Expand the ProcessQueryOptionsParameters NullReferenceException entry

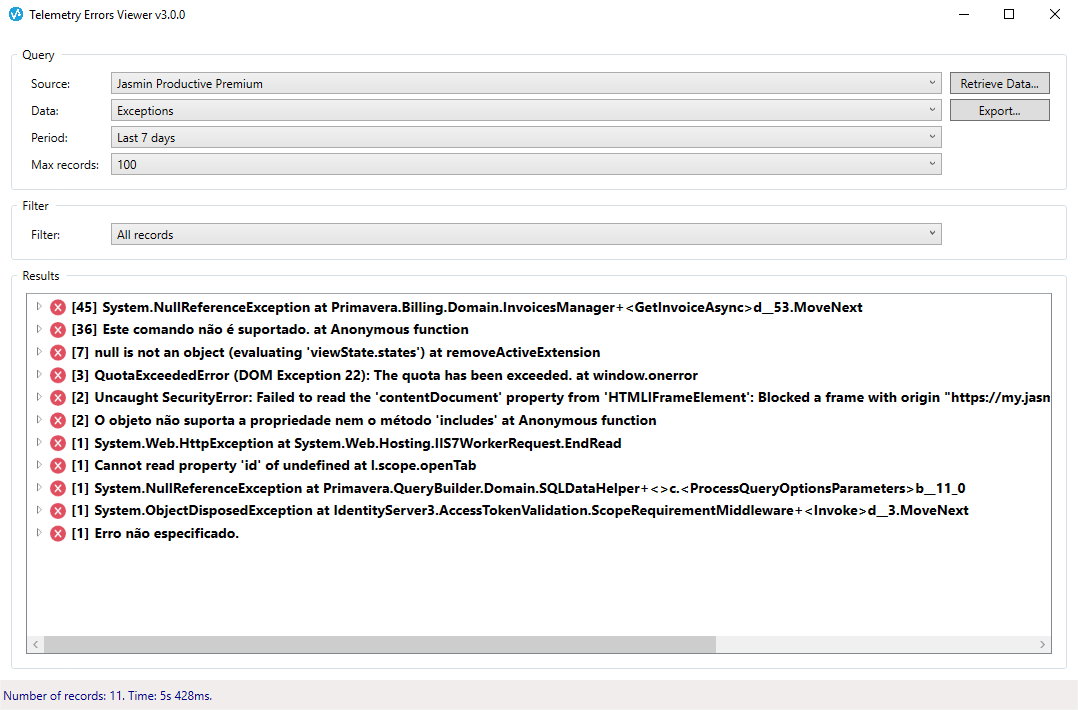39,488
